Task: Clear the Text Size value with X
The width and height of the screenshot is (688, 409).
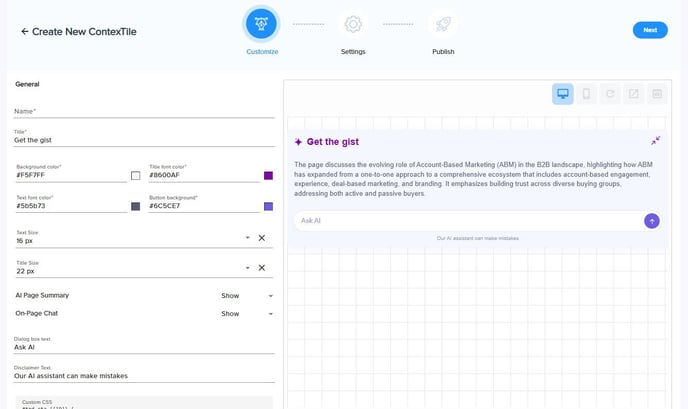Action: pyautogui.click(x=262, y=238)
